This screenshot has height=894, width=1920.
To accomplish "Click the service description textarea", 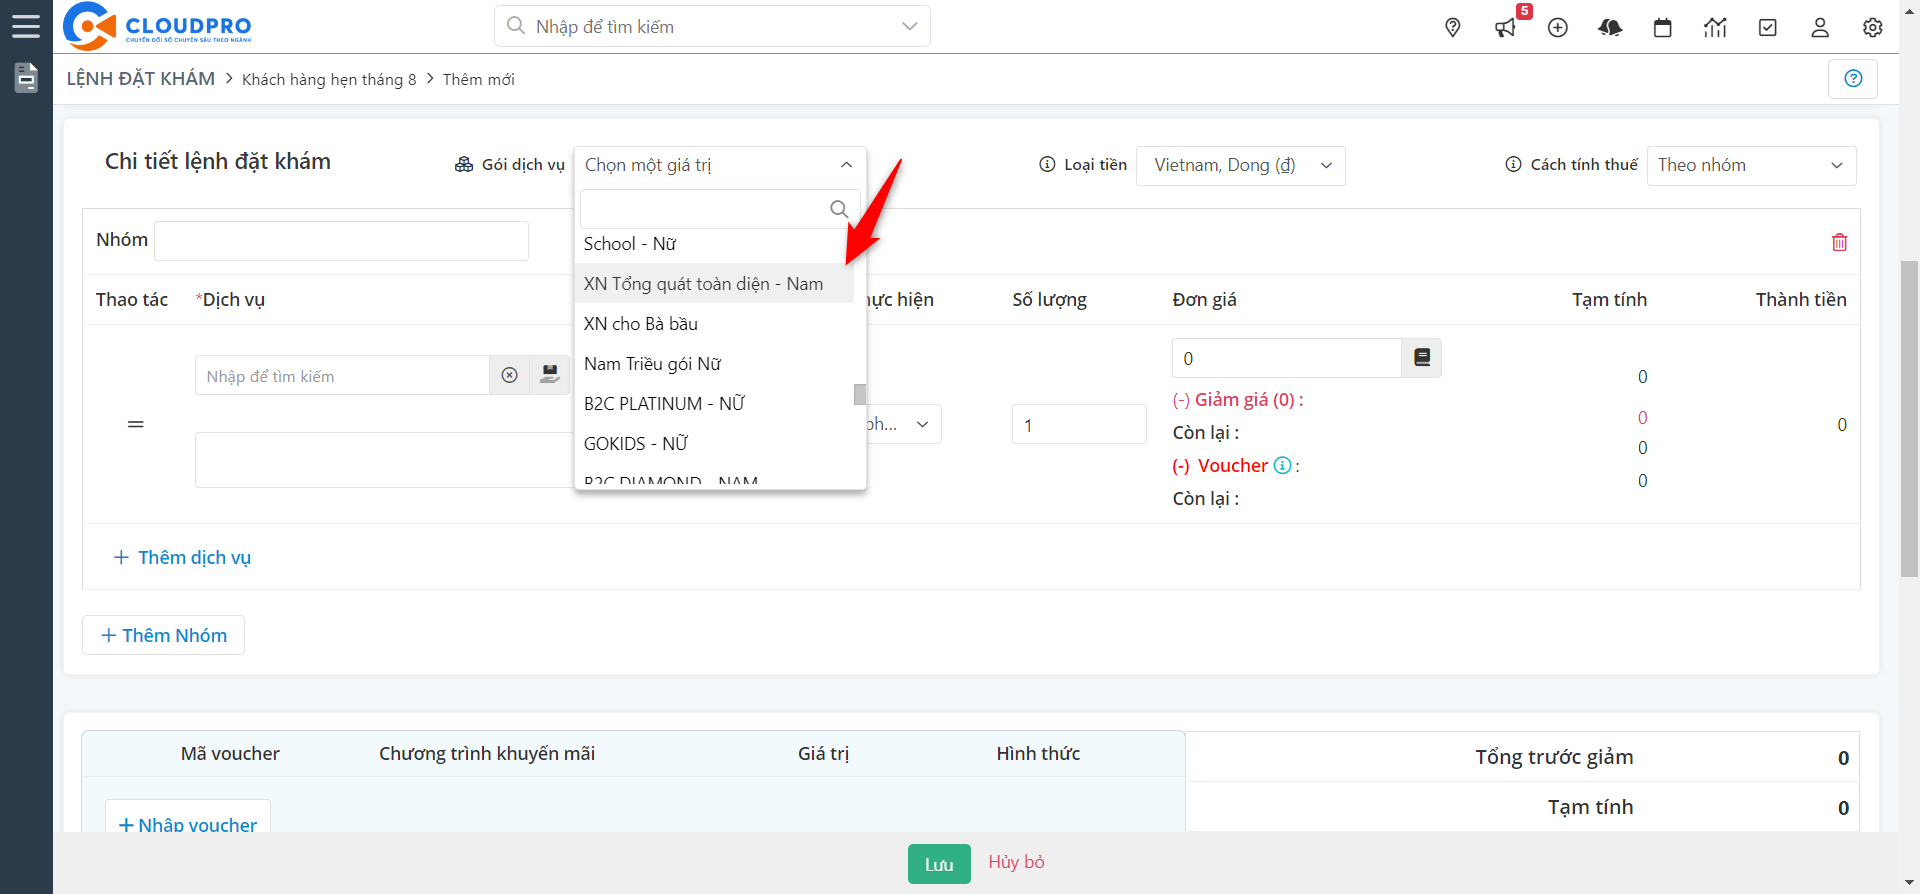I will [x=385, y=460].
